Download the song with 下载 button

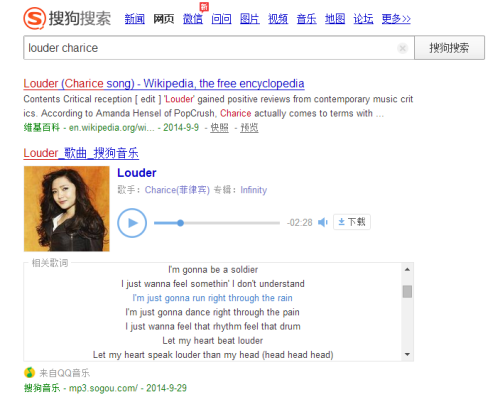click(352, 222)
